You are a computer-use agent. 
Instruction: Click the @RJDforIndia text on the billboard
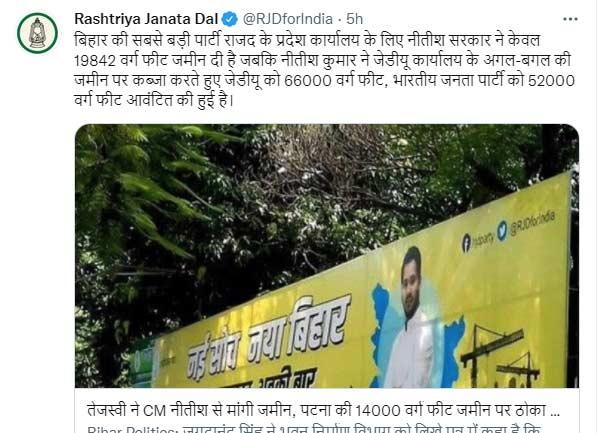[533, 223]
